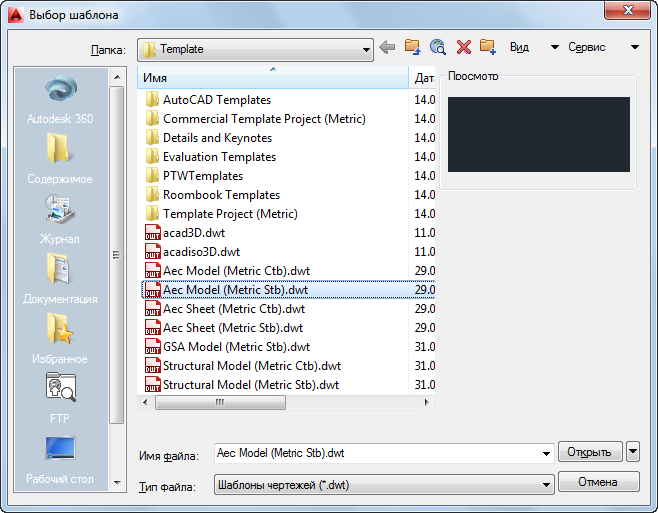
Task: Open the FTP locations shortcut
Action: click(60, 399)
